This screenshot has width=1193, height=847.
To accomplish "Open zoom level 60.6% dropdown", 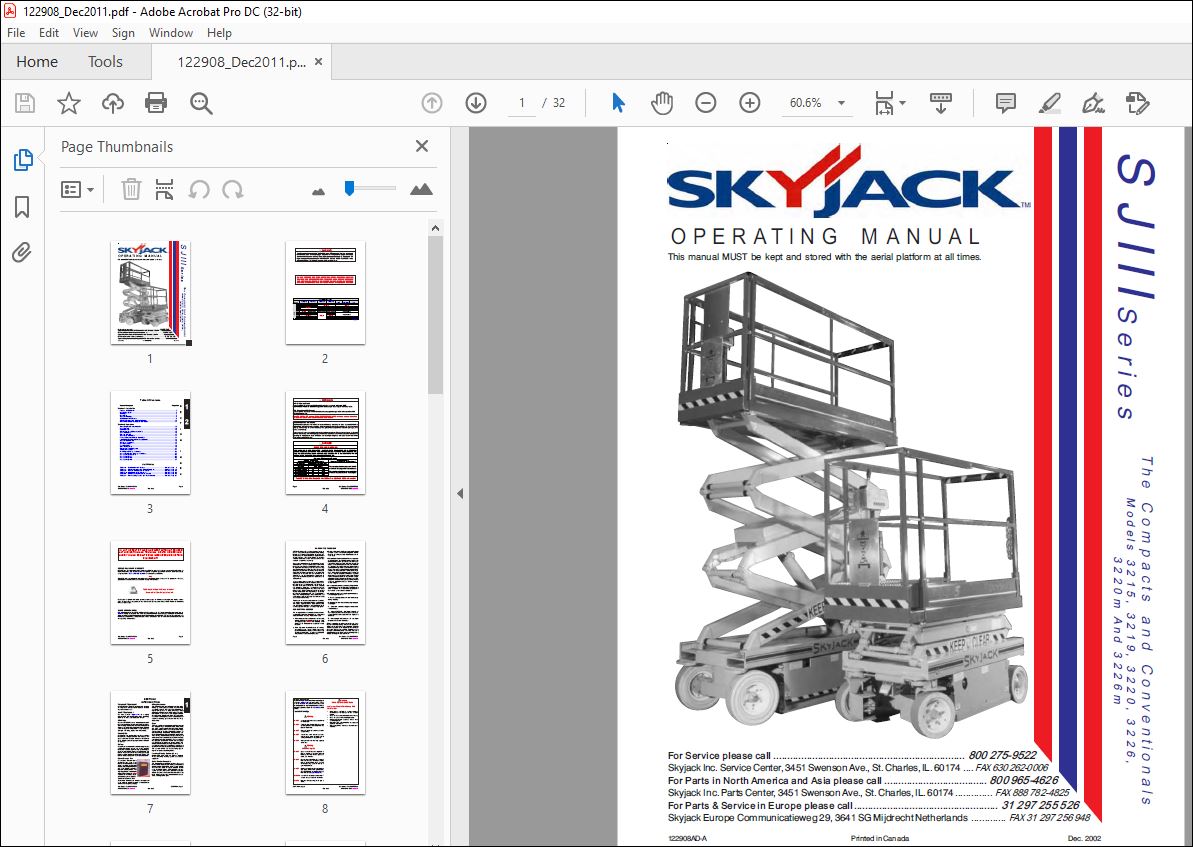I will tap(816, 103).
